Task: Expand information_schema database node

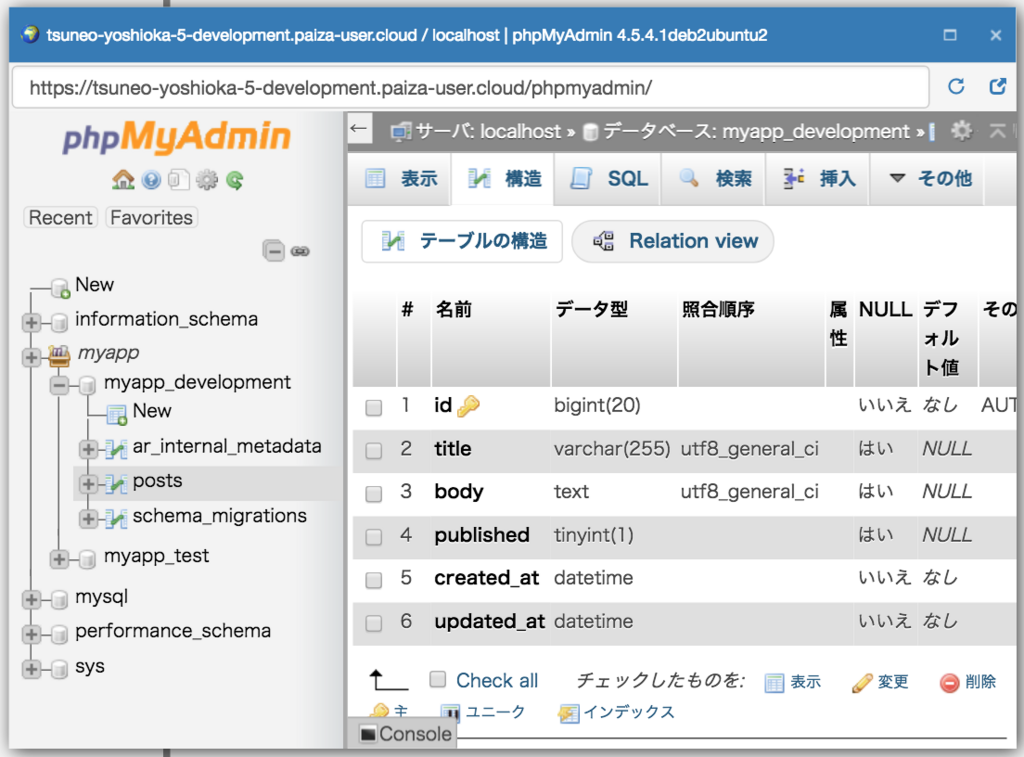Action: coord(31,322)
